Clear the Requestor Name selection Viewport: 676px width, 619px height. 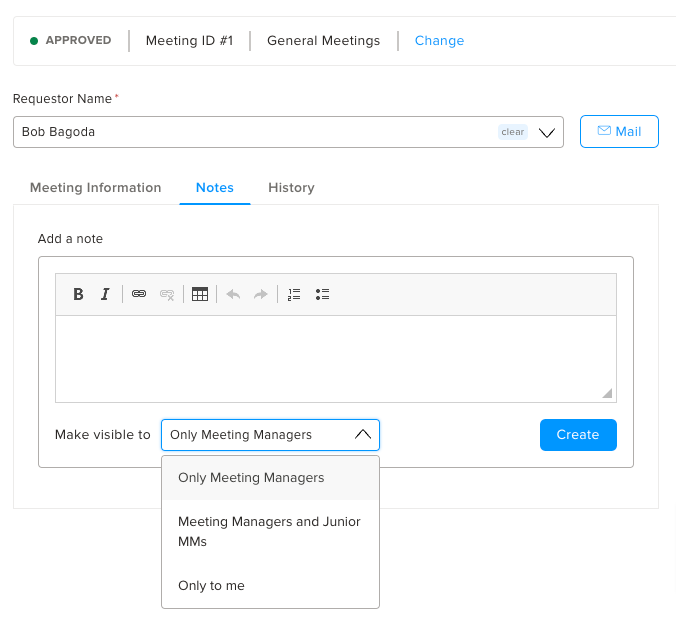513,132
